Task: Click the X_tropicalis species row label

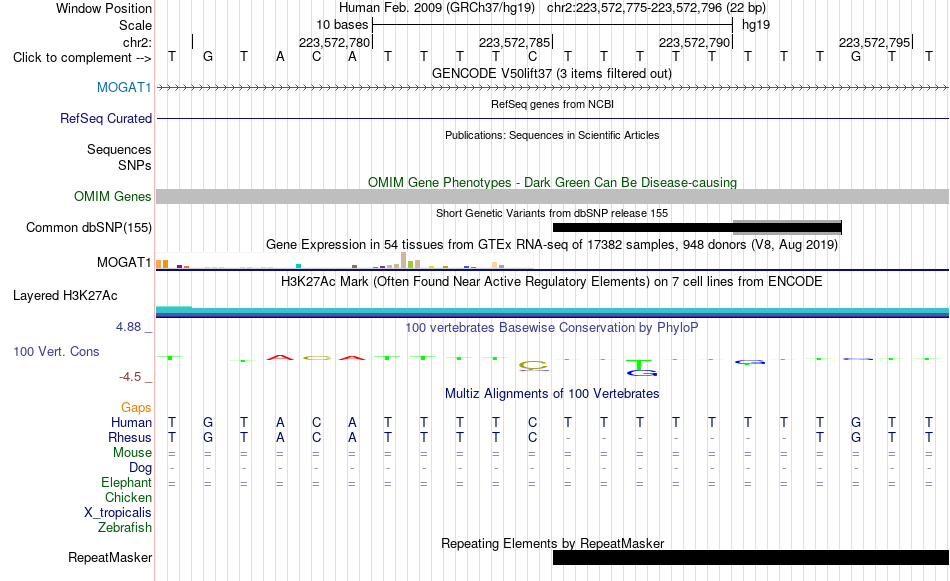Action: 118,513
